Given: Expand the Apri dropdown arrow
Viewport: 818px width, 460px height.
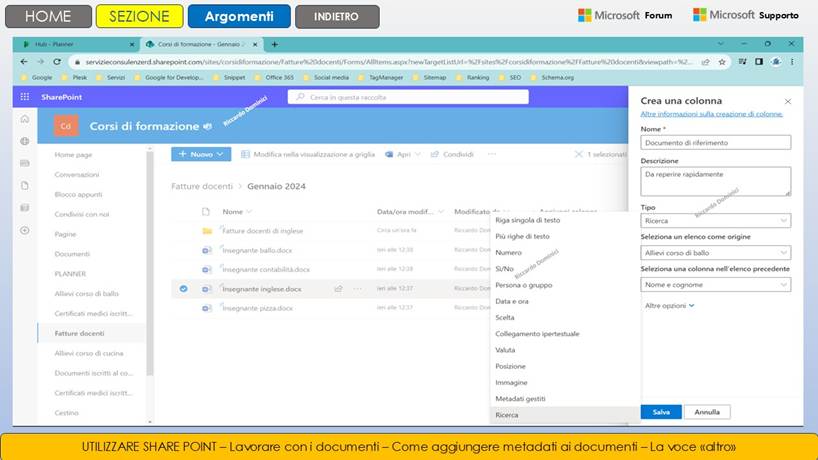Looking at the screenshot, I should (x=417, y=154).
